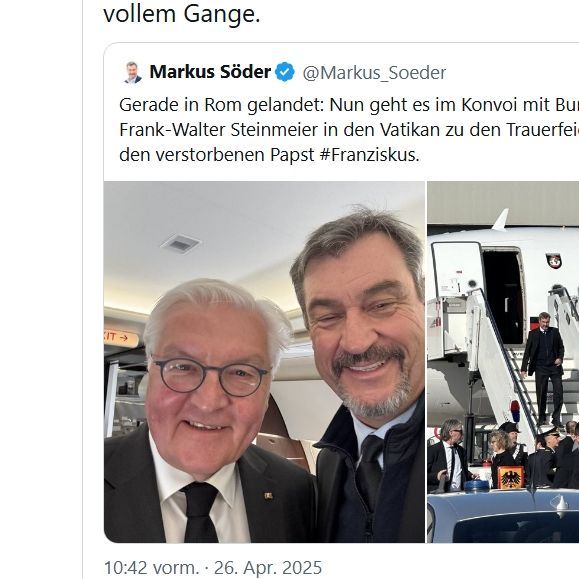
Task: Open the @Markus_Soeder handle link
Action: click(374, 73)
